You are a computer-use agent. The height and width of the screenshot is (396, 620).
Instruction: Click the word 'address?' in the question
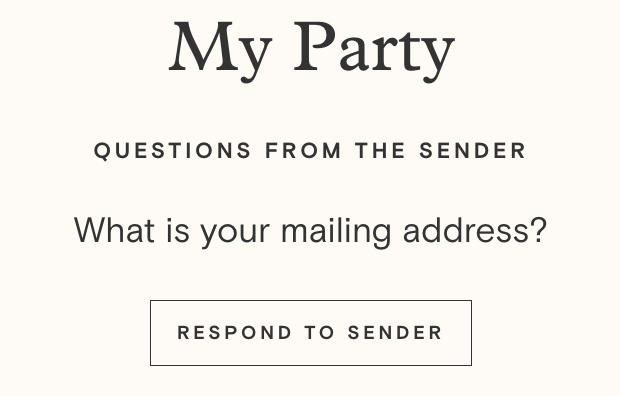[x=475, y=230]
